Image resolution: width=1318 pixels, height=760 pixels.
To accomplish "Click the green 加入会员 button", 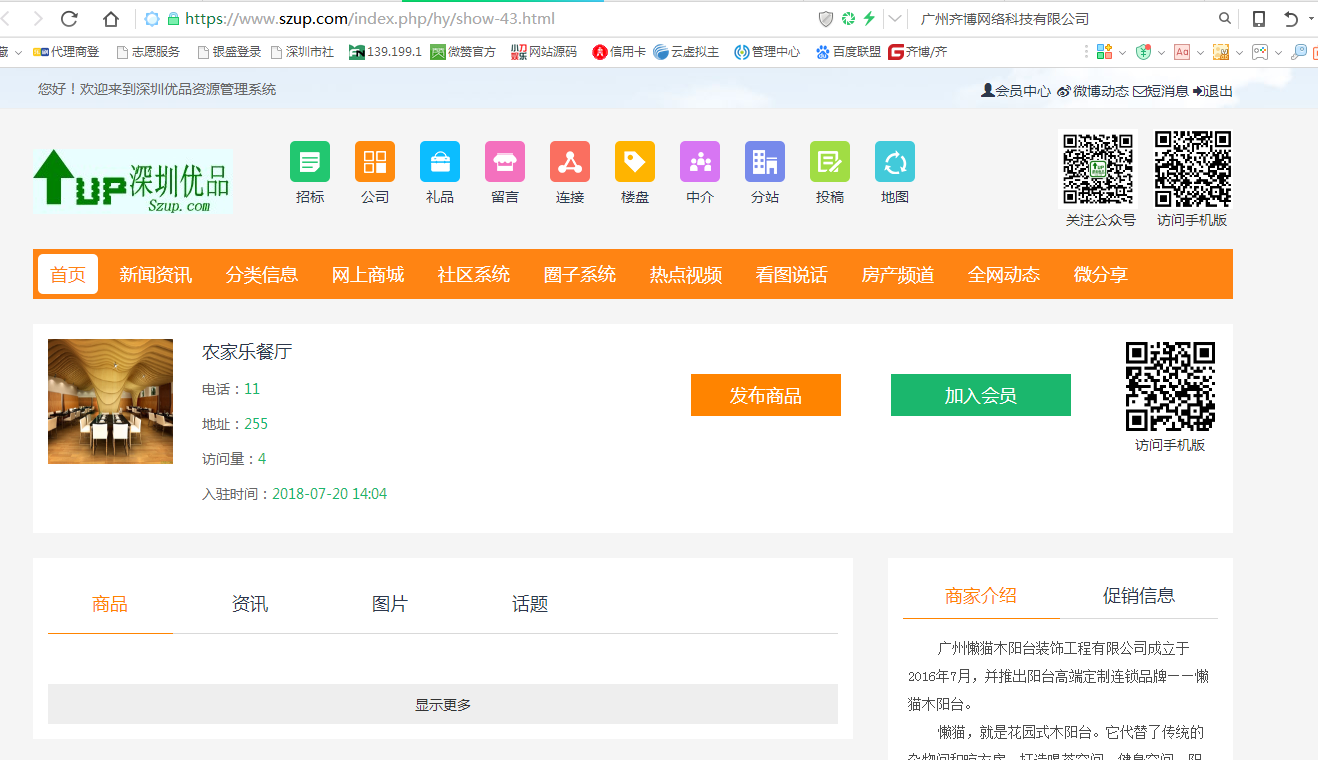I will [x=980, y=395].
